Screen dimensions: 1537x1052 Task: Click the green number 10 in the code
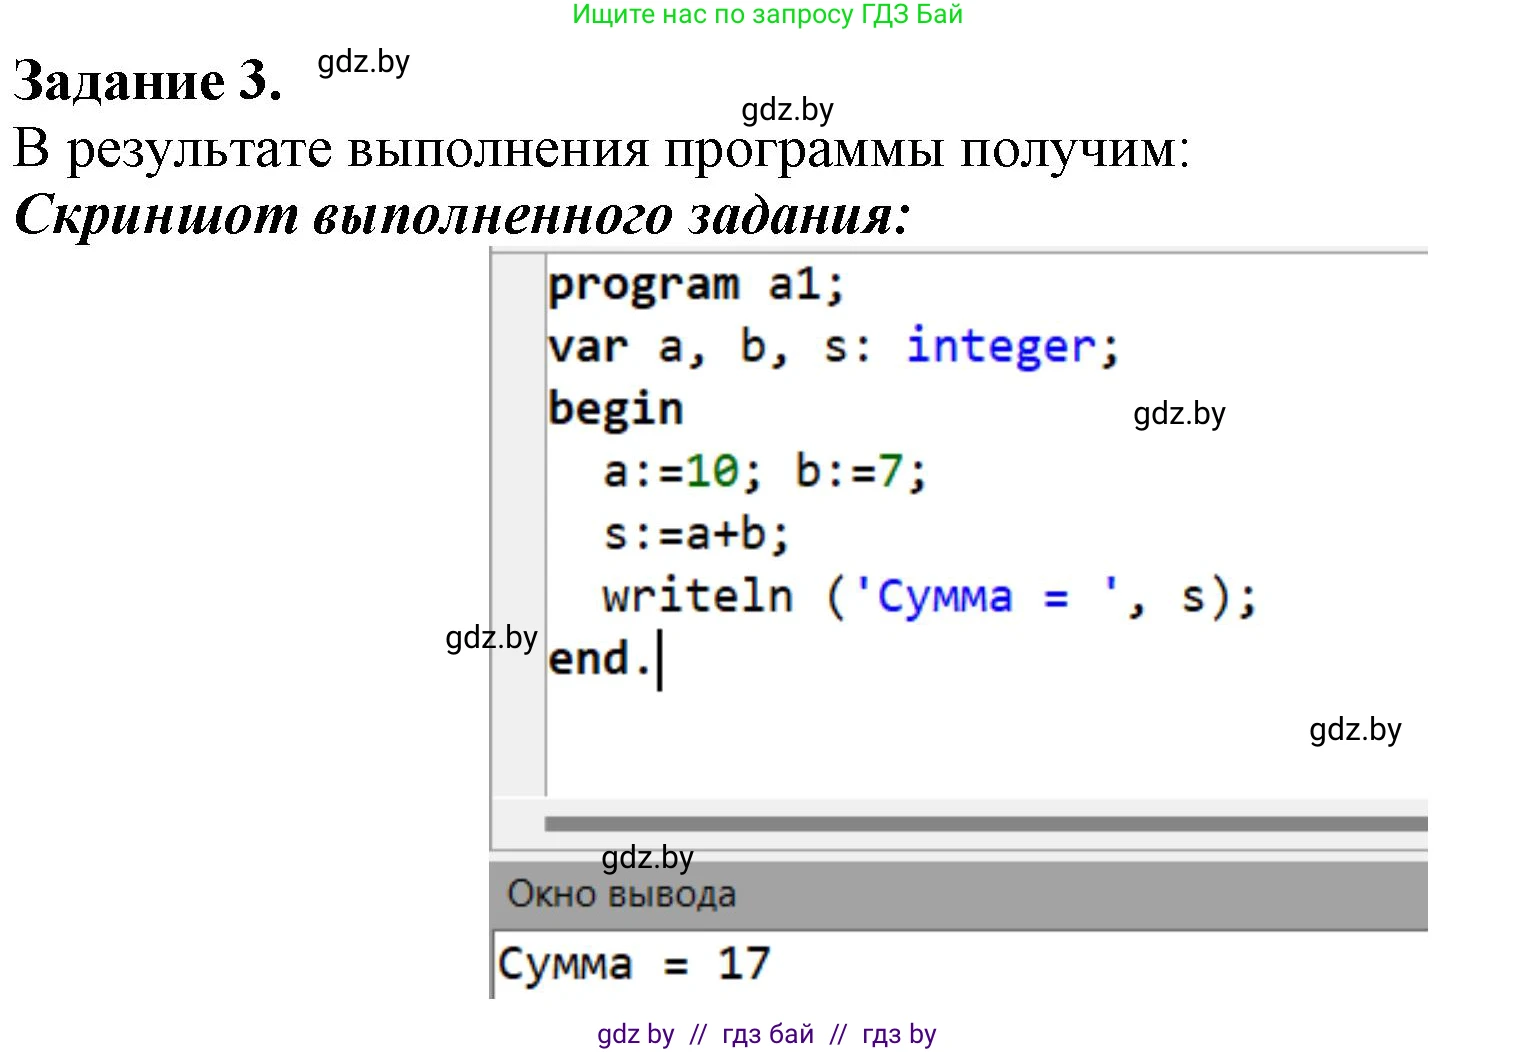(x=712, y=471)
